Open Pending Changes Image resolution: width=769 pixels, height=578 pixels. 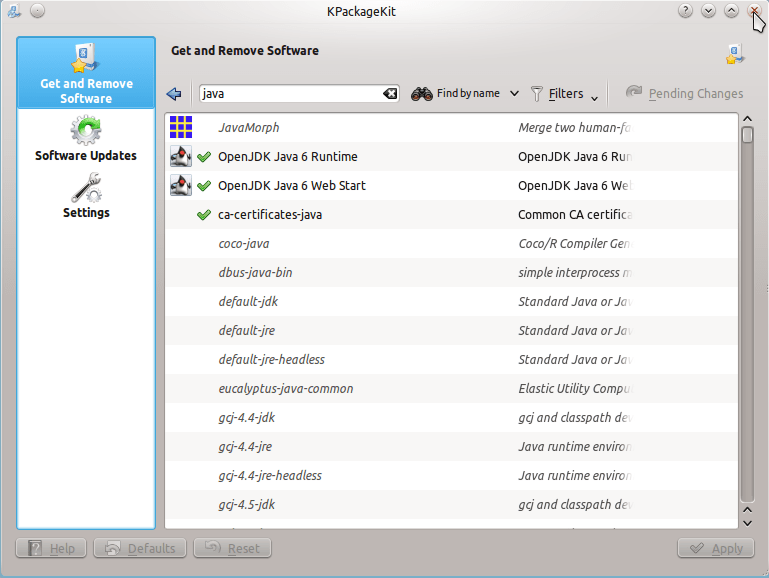click(x=684, y=94)
